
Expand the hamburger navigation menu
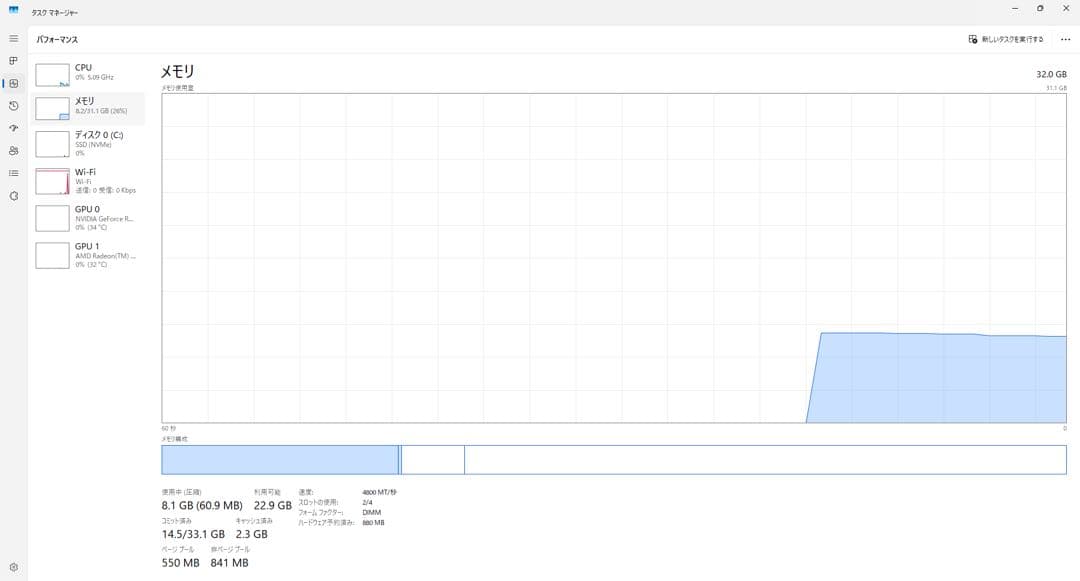point(13,38)
